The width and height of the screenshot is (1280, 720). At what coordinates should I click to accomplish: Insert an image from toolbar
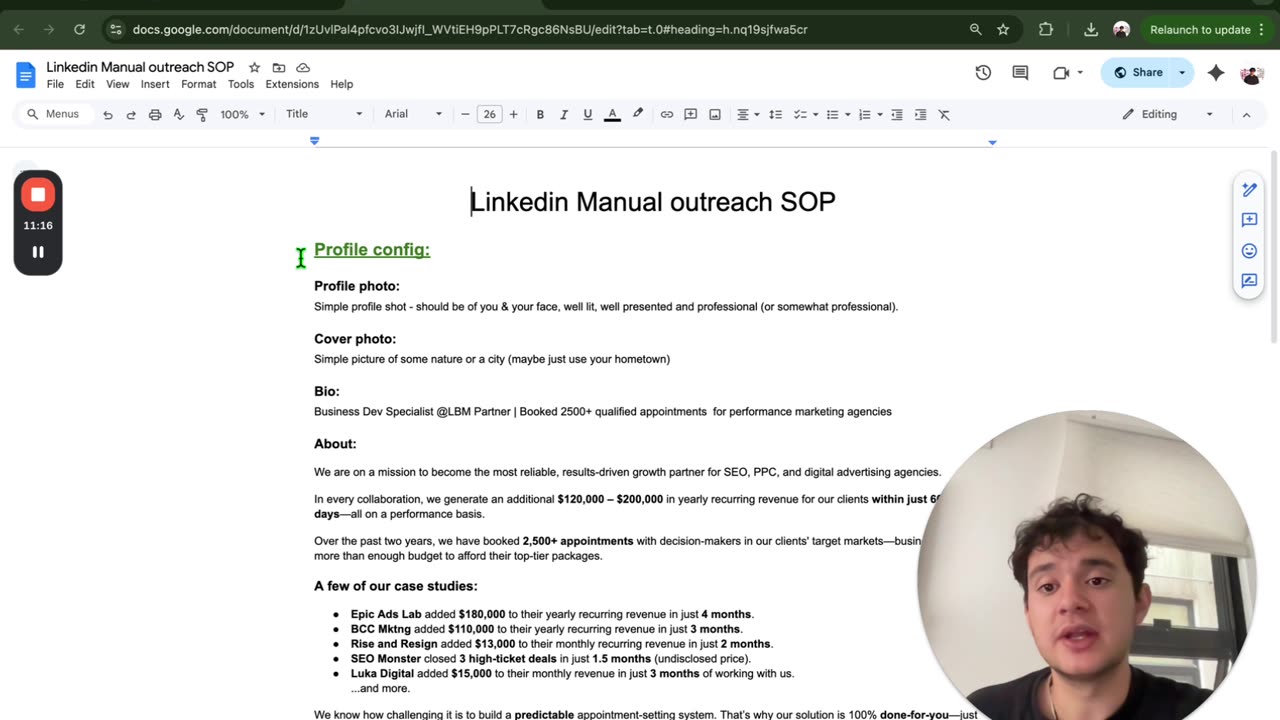pos(715,114)
